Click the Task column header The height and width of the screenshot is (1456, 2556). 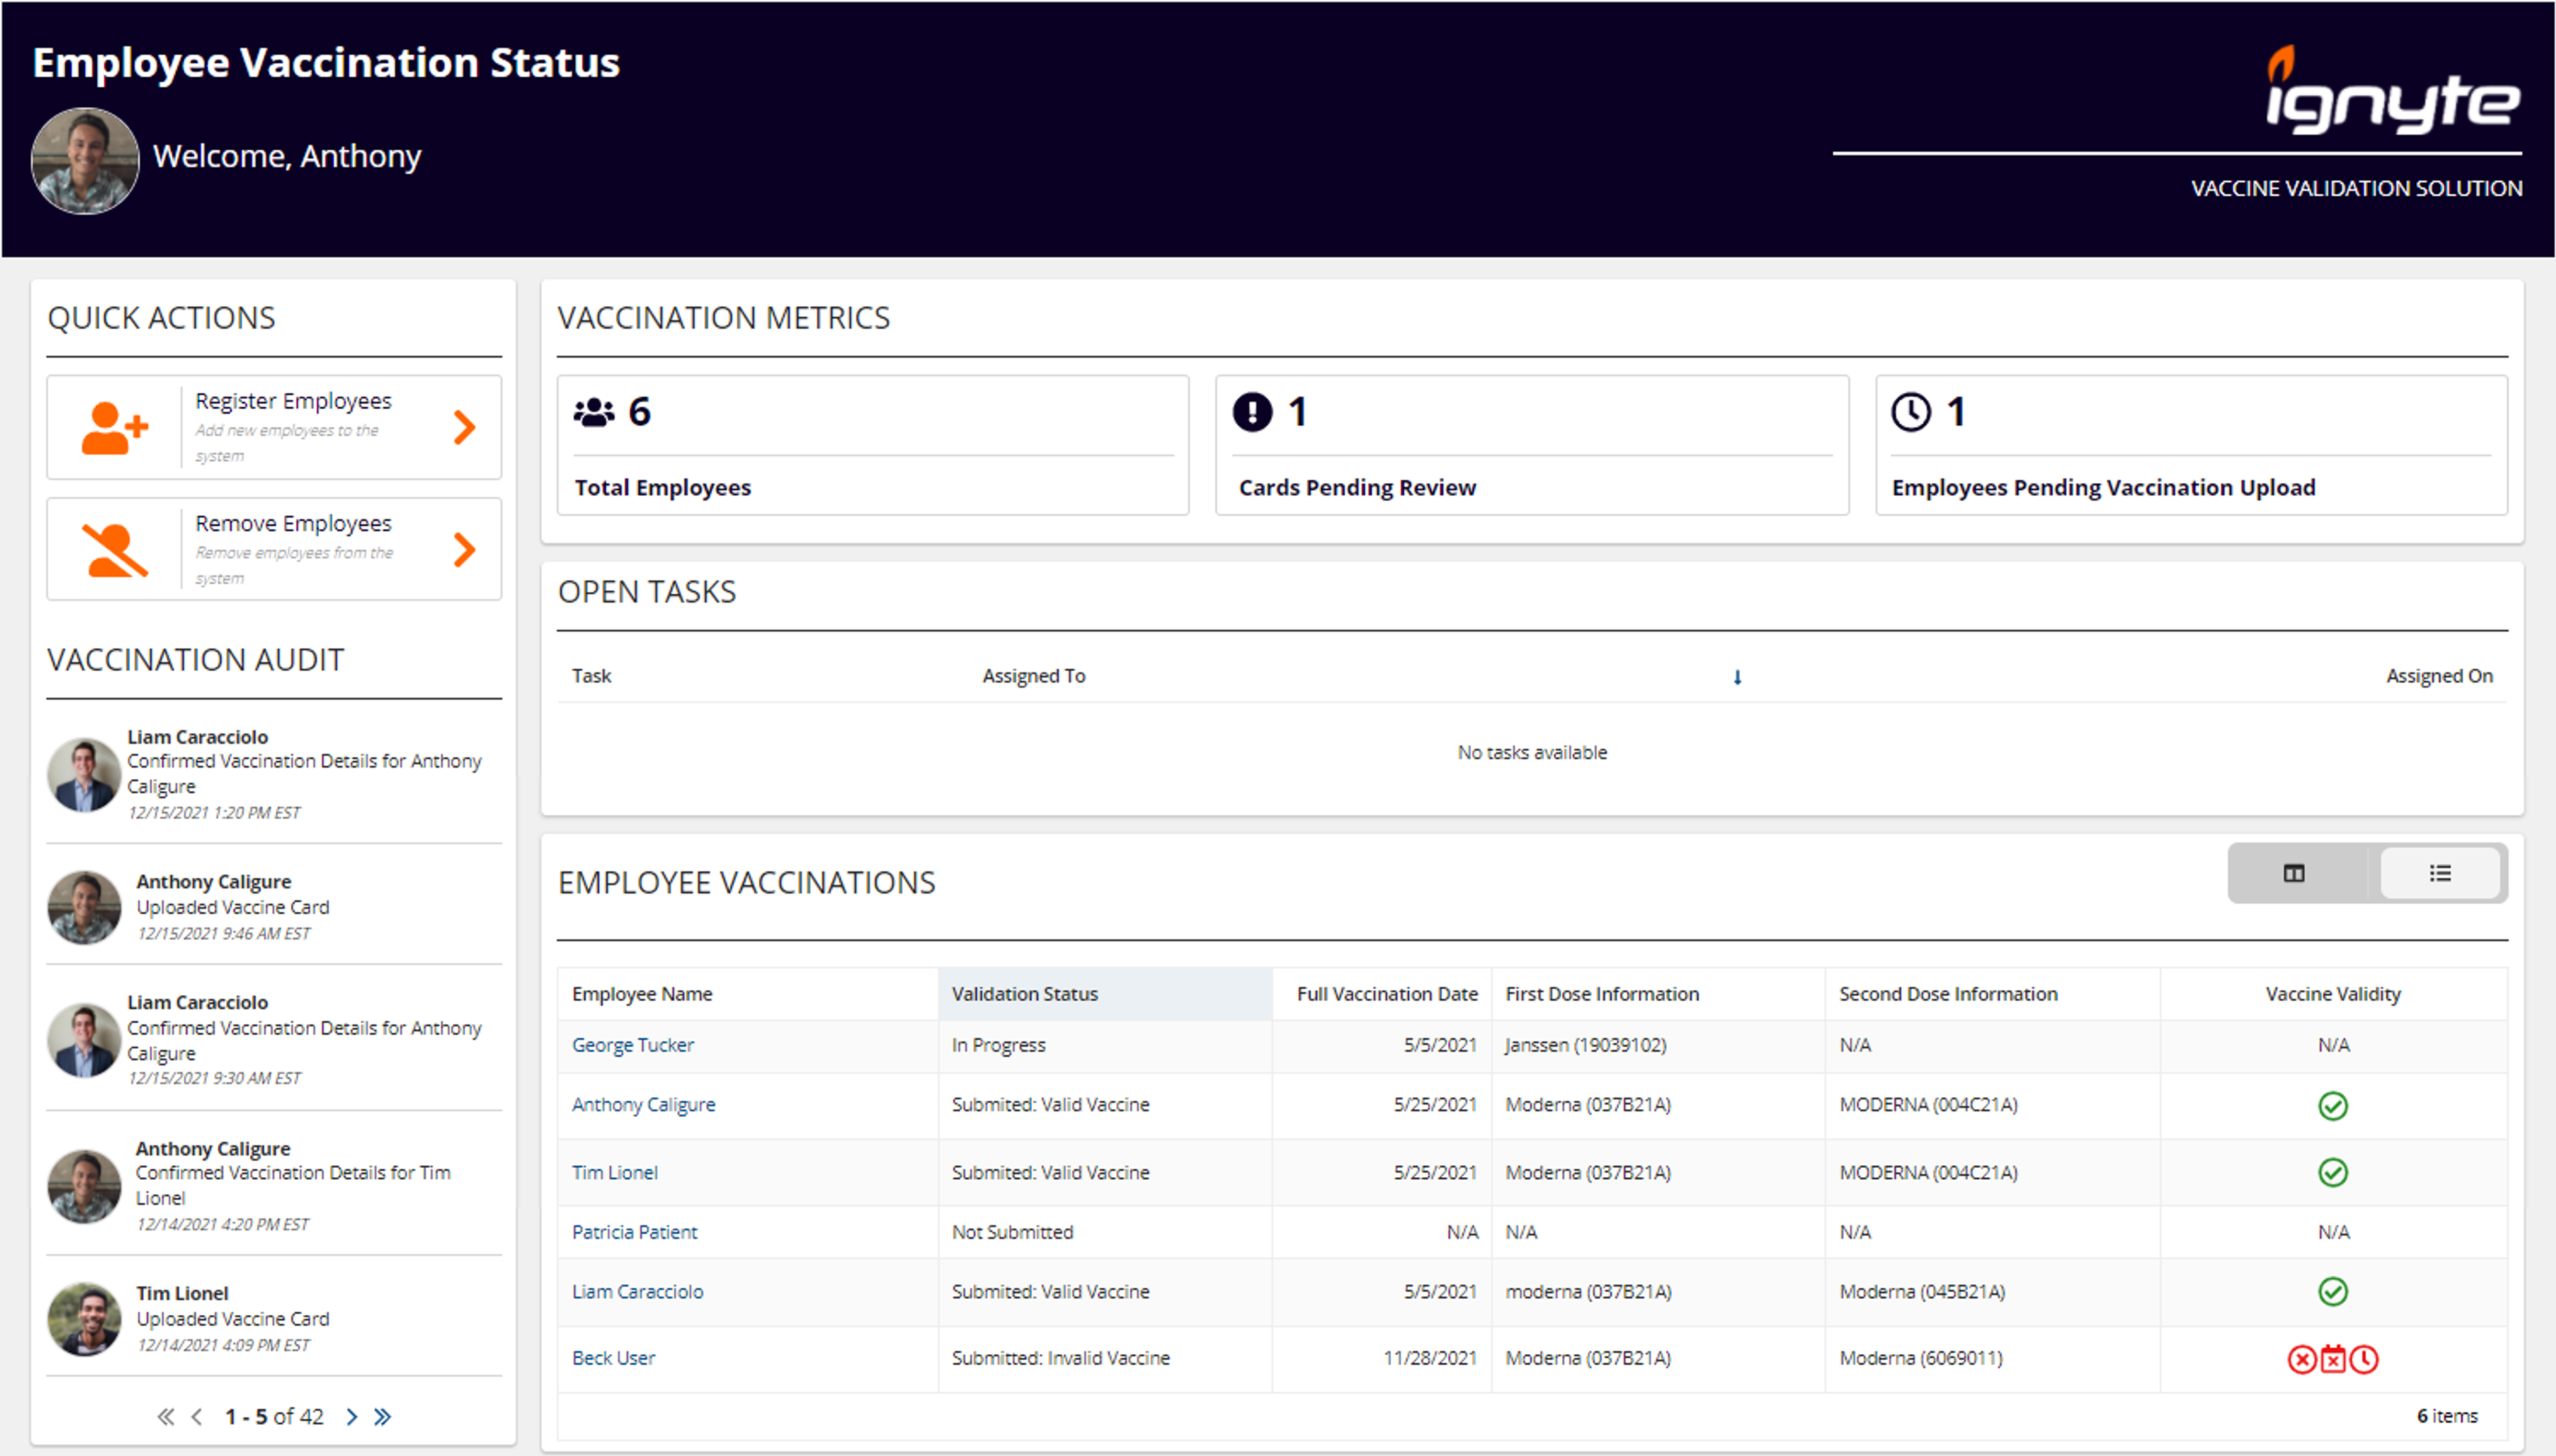tap(591, 676)
